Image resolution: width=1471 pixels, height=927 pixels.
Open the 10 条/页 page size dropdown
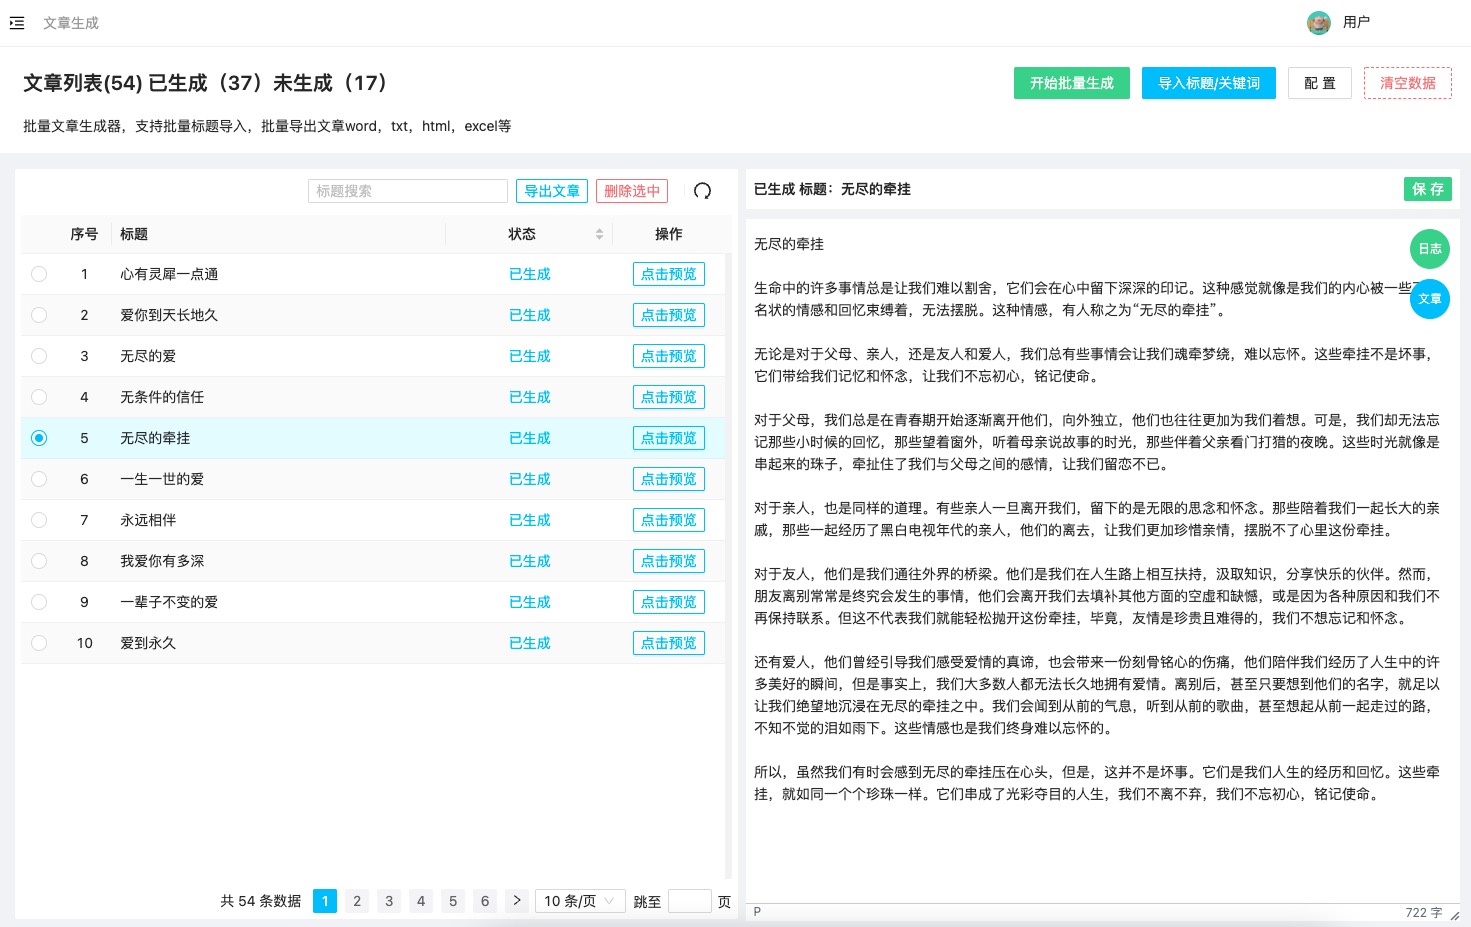click(x=580, y=901)
